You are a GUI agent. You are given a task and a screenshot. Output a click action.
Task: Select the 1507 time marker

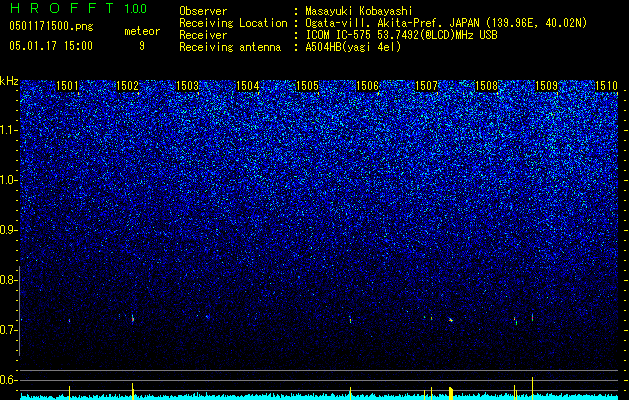(x=426, y=86)
